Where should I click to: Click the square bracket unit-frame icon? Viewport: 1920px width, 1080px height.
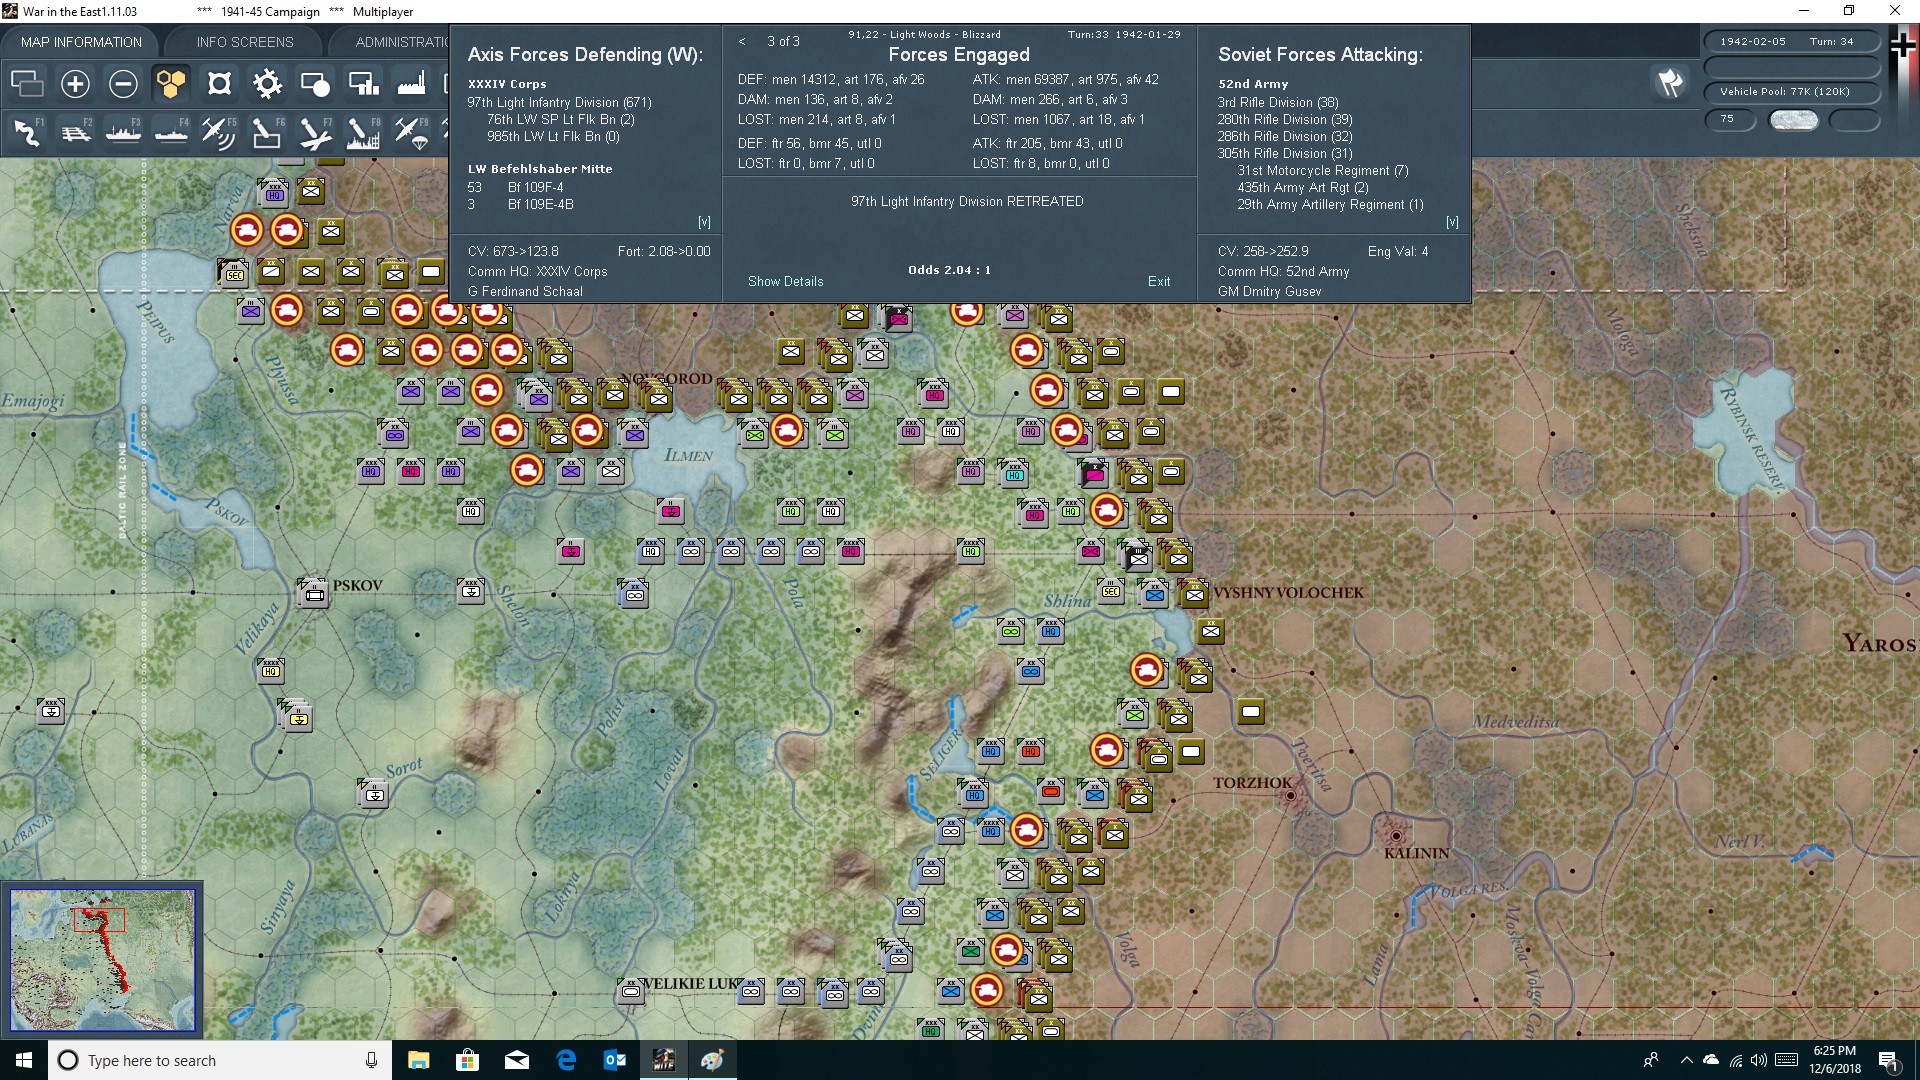[219, 83]
